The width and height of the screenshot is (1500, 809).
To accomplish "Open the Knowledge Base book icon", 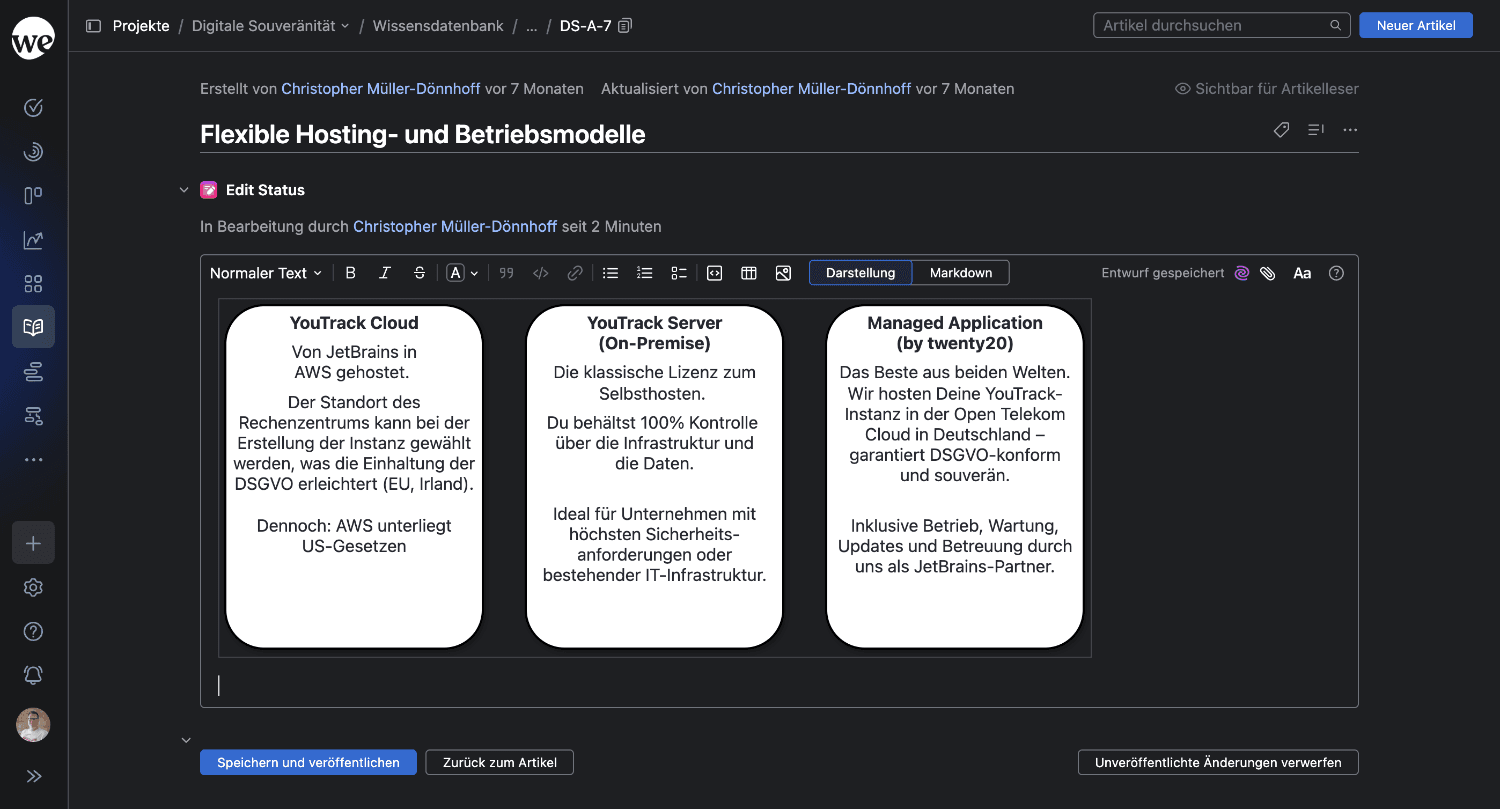I will point(33,327).
